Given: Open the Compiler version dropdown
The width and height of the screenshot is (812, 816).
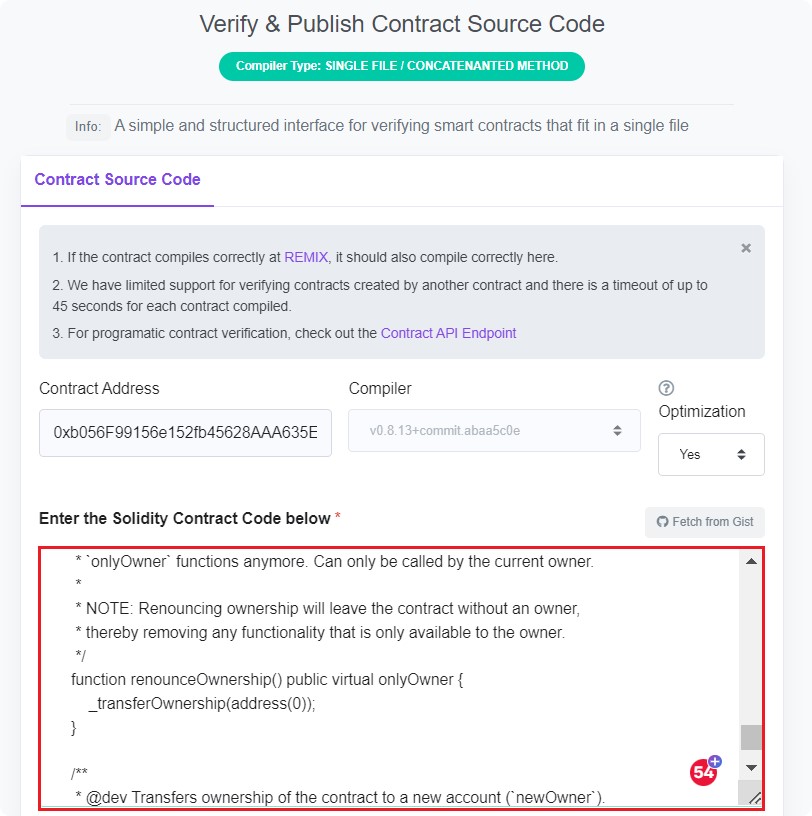Looking at the screenshot, I should [494, 431].
